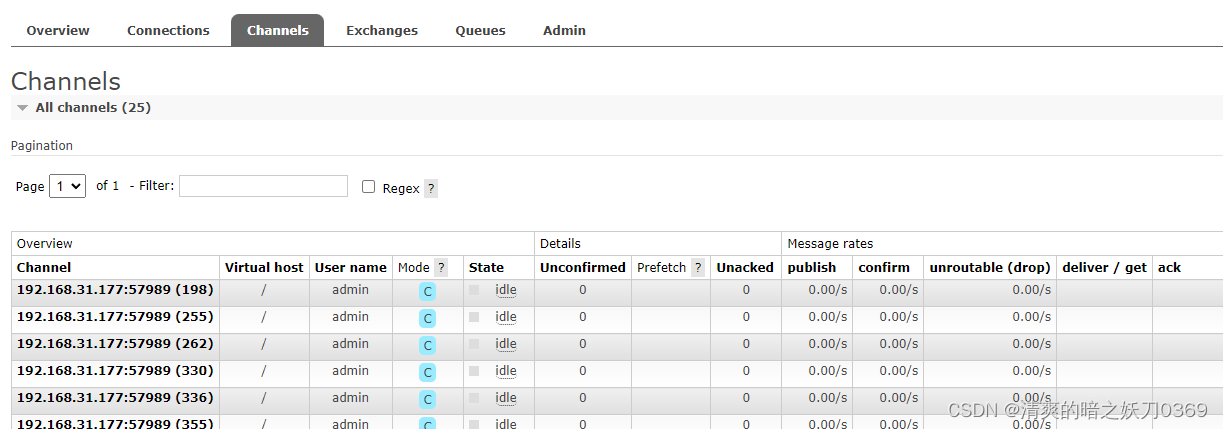Enable the Regex checkbox

point(368,186)
